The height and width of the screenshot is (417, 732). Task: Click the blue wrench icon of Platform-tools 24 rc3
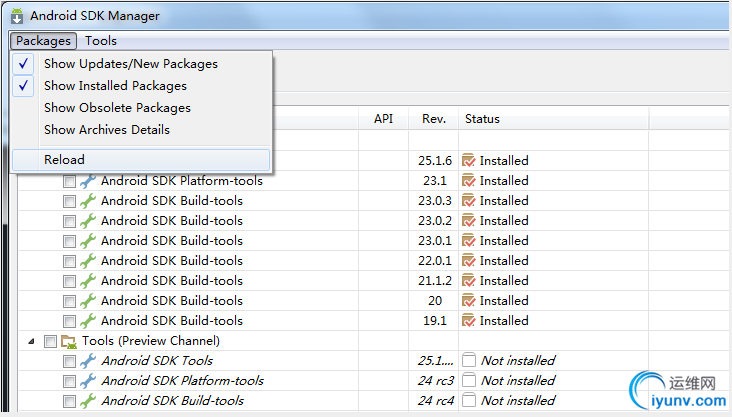click(x=88, y=381)
